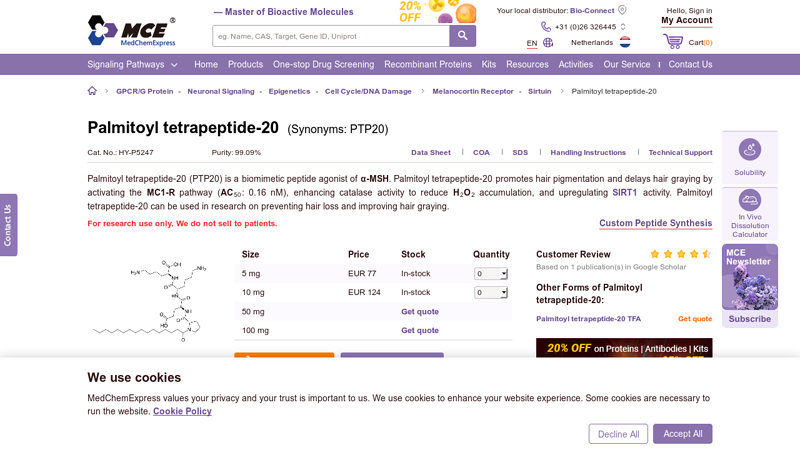Image resolution: width=800 pixels, height=450 pixels.
Task: Open One-stop Drug Screening menu
Action: tap(323, 65)
